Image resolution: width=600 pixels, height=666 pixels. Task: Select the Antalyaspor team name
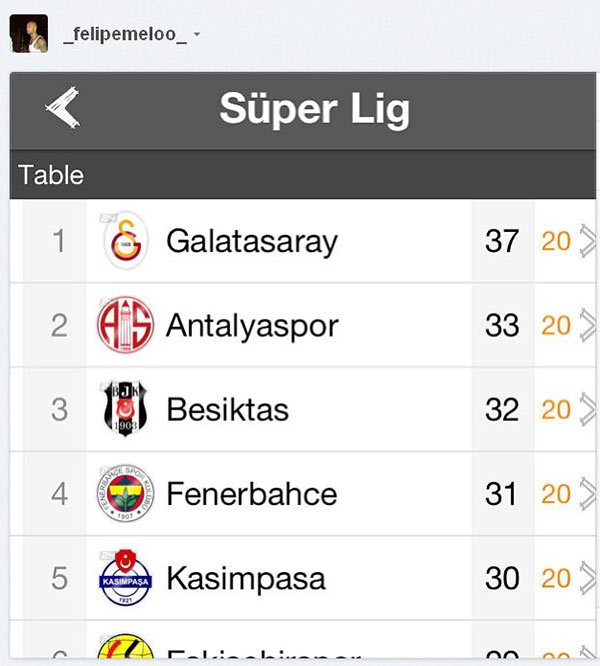click(252, 325)
